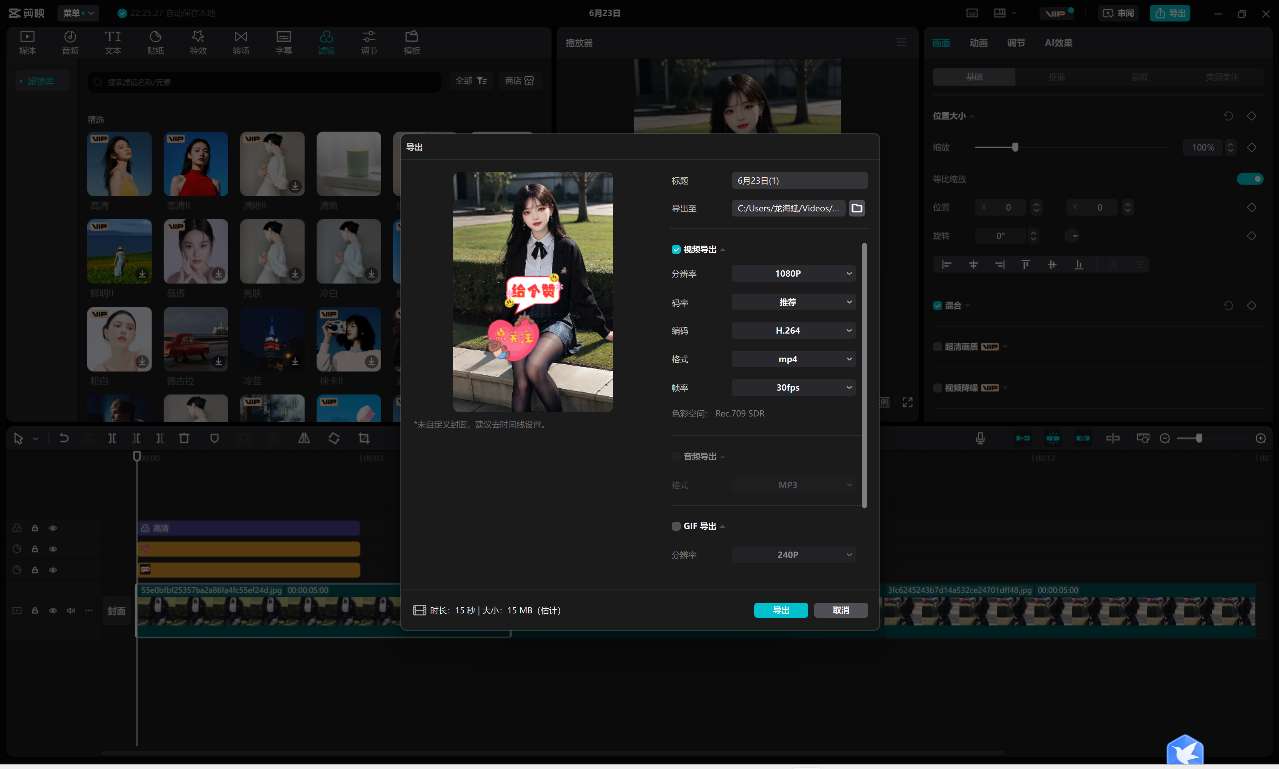Click the cyan 导出 button in dialog
1279x769 pixels.
[780, 610]
